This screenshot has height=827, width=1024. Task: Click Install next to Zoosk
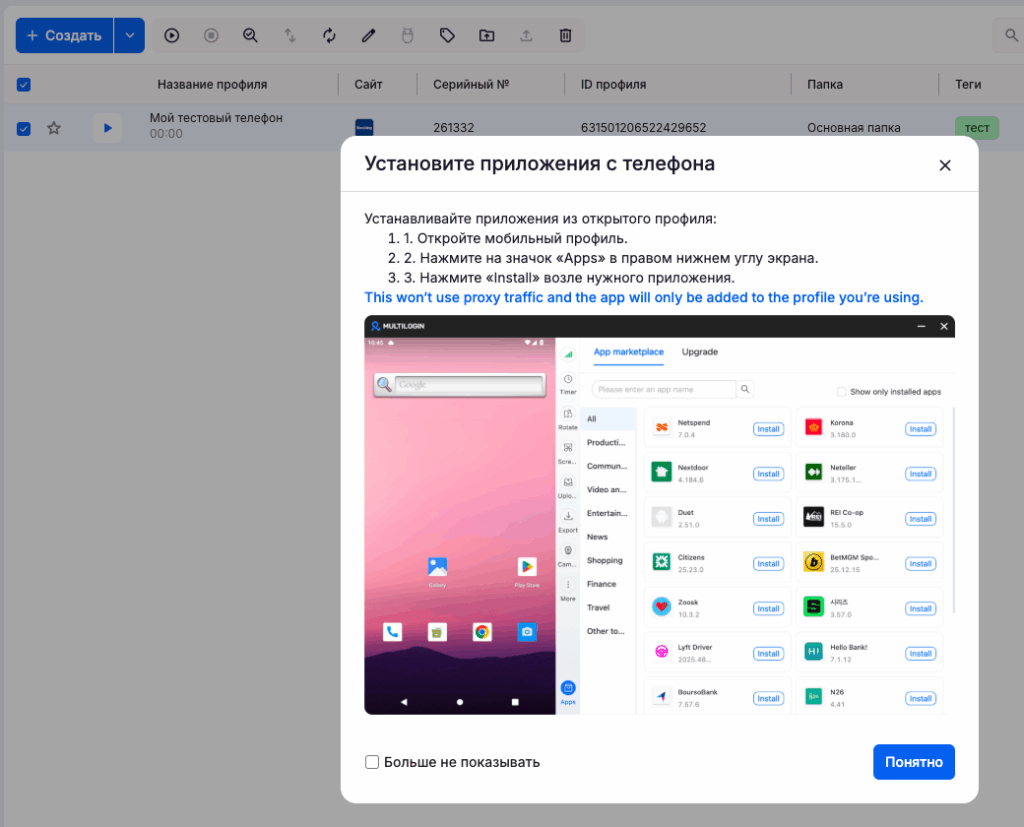point(768,609)
